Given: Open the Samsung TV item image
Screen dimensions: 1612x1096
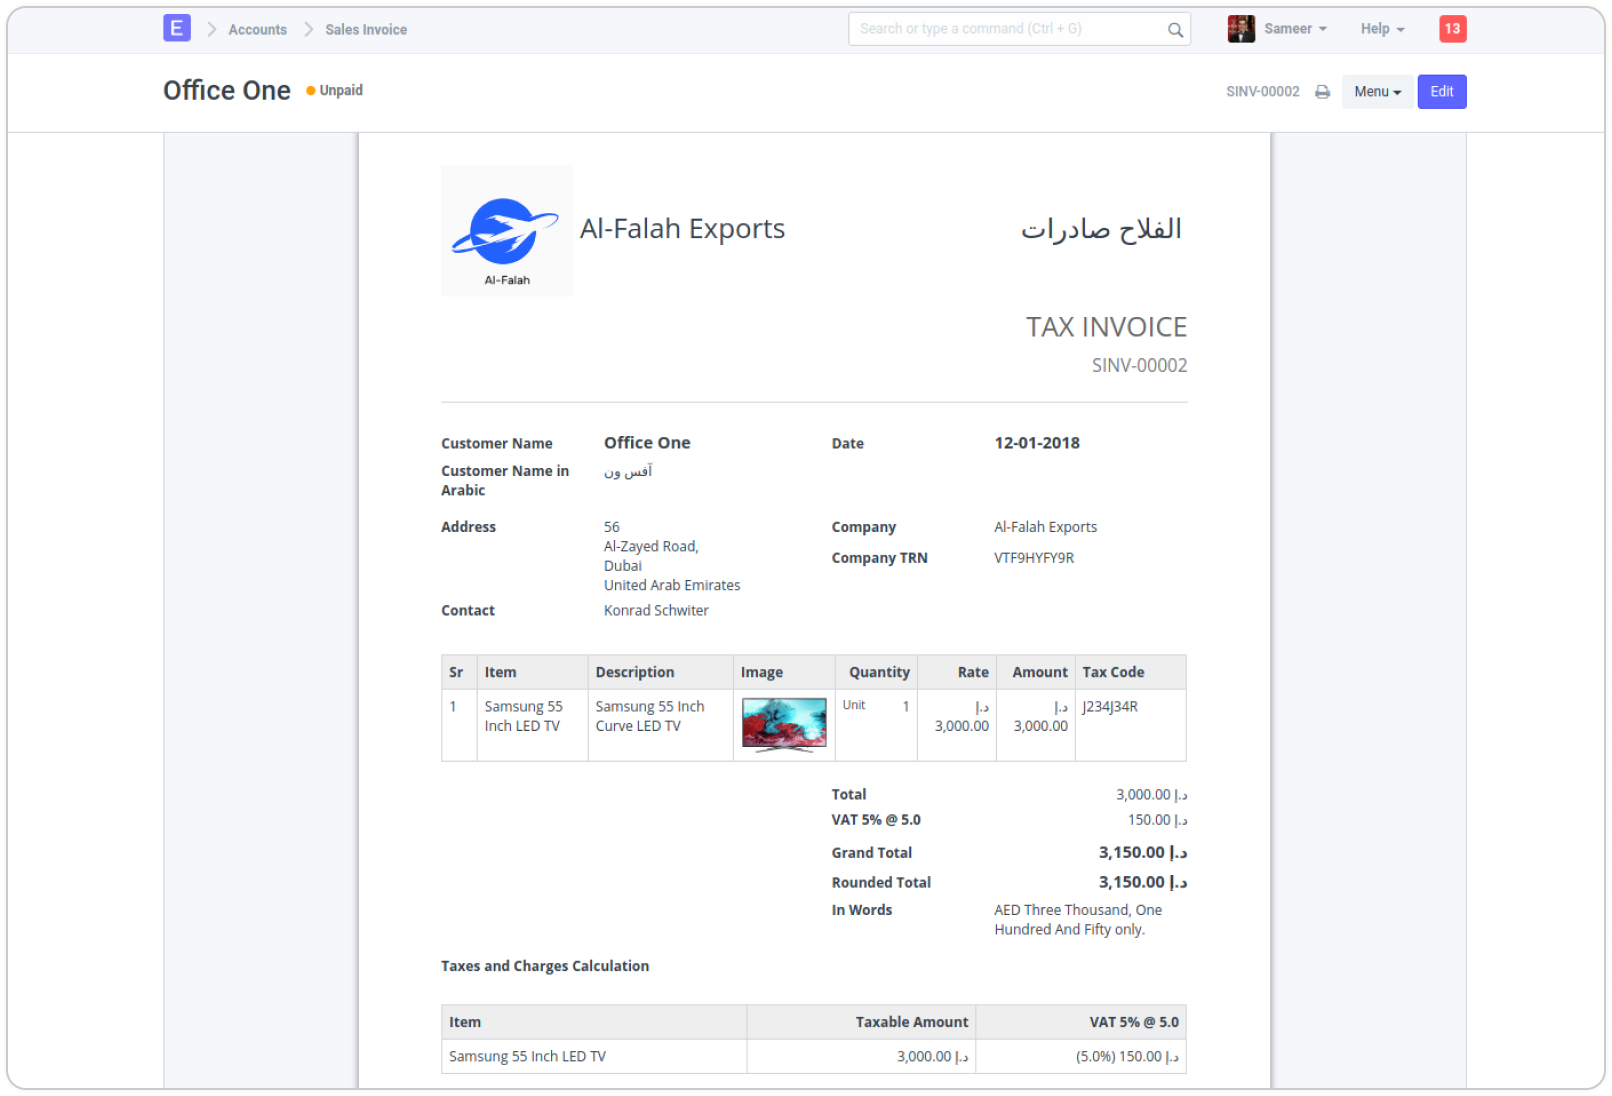Looking at the screenshot, I should click(x=784, y=725).
